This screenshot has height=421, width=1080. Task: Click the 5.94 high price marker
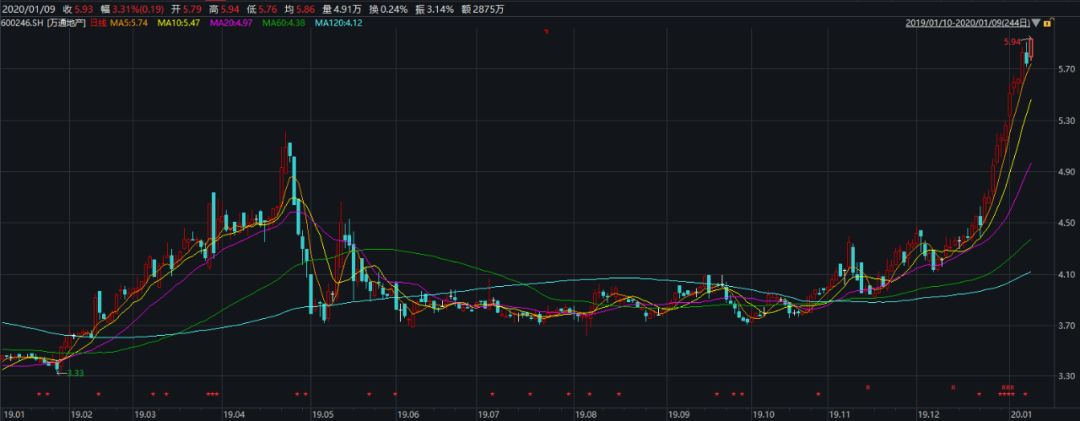tap(1015, 42)
